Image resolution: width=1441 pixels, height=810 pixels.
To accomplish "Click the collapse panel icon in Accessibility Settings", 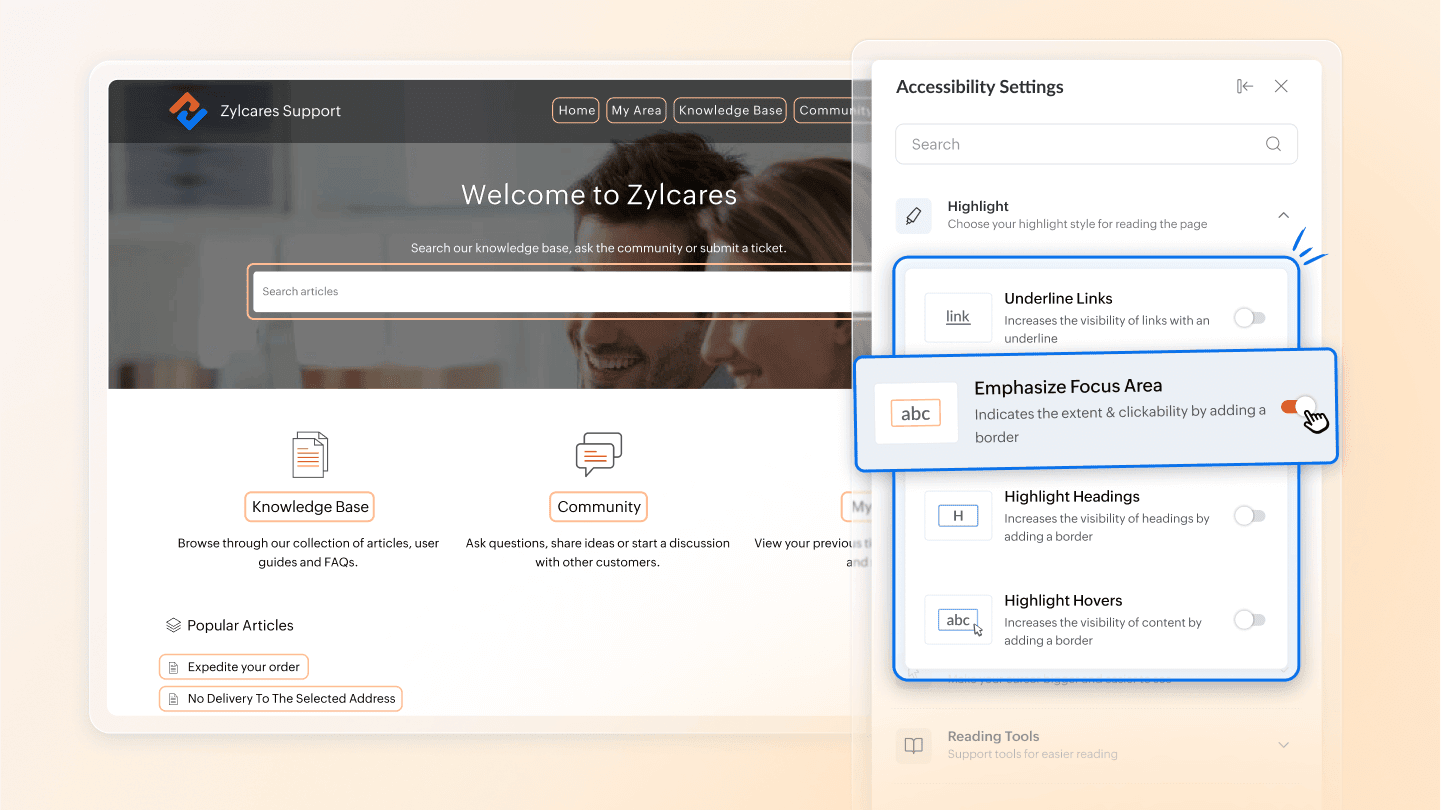I will tap(1244, 87).
